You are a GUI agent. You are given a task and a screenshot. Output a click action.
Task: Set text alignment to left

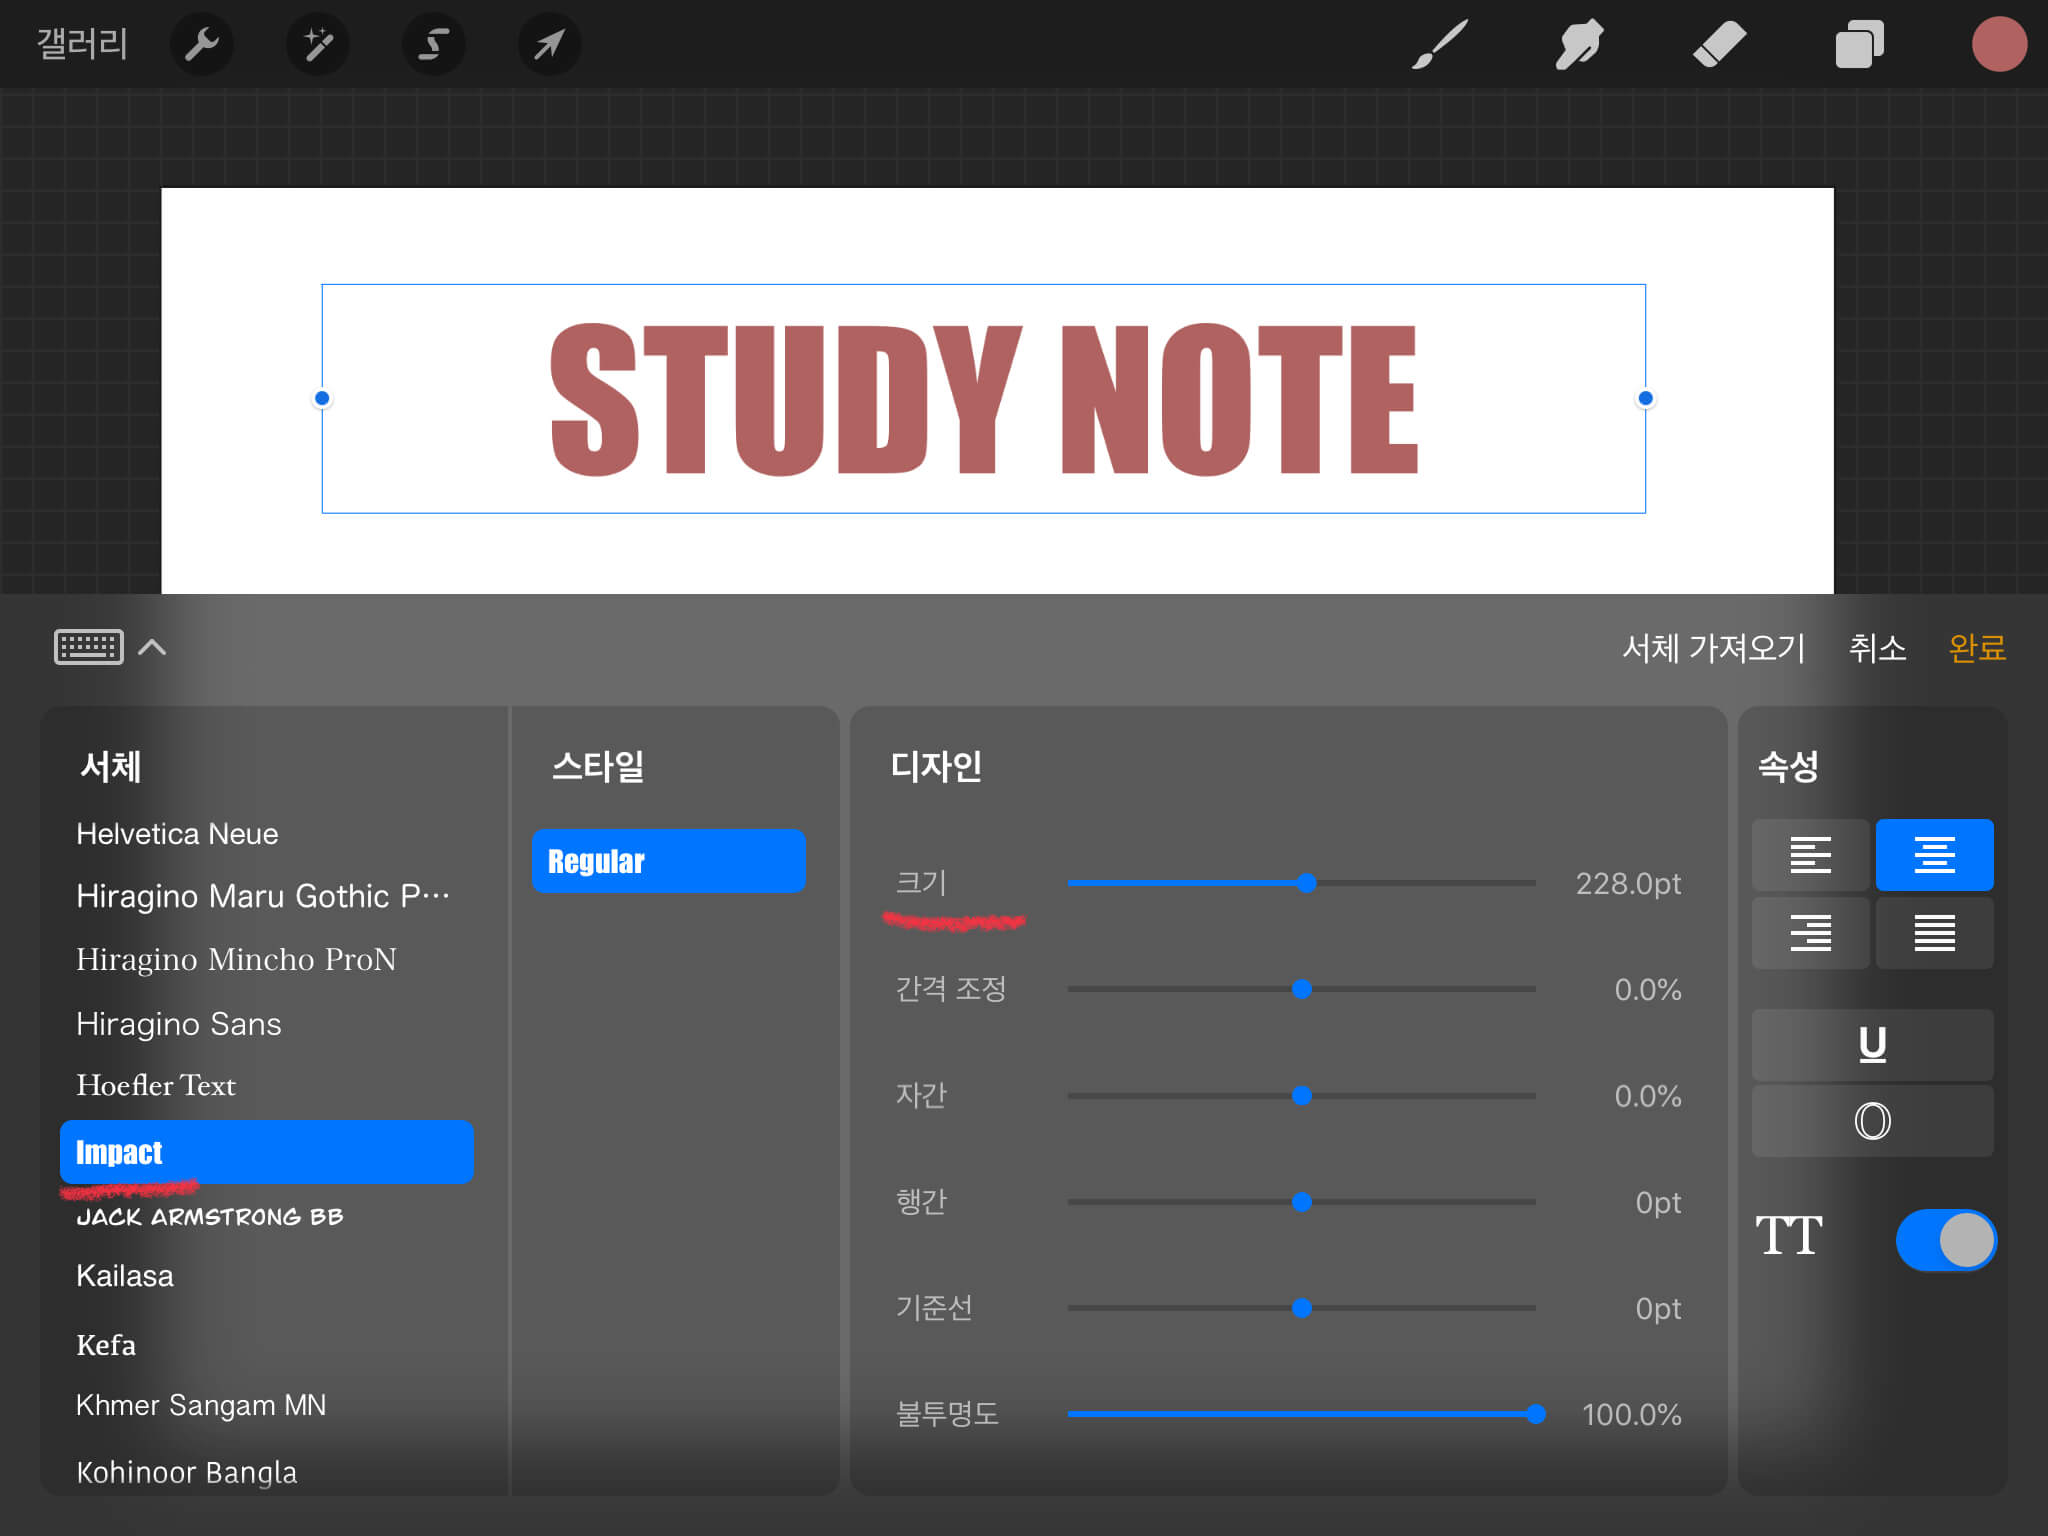pyautogui.click(x=1810, y=855)
